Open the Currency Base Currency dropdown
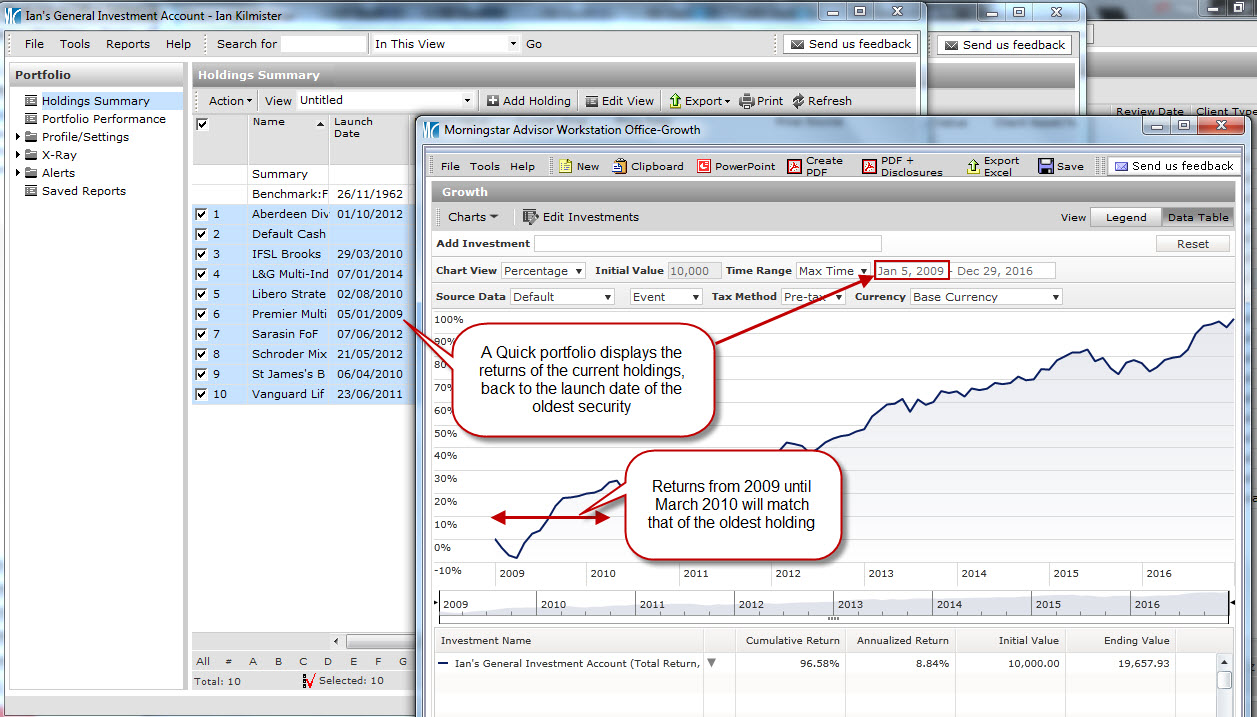 click(985, 297)
